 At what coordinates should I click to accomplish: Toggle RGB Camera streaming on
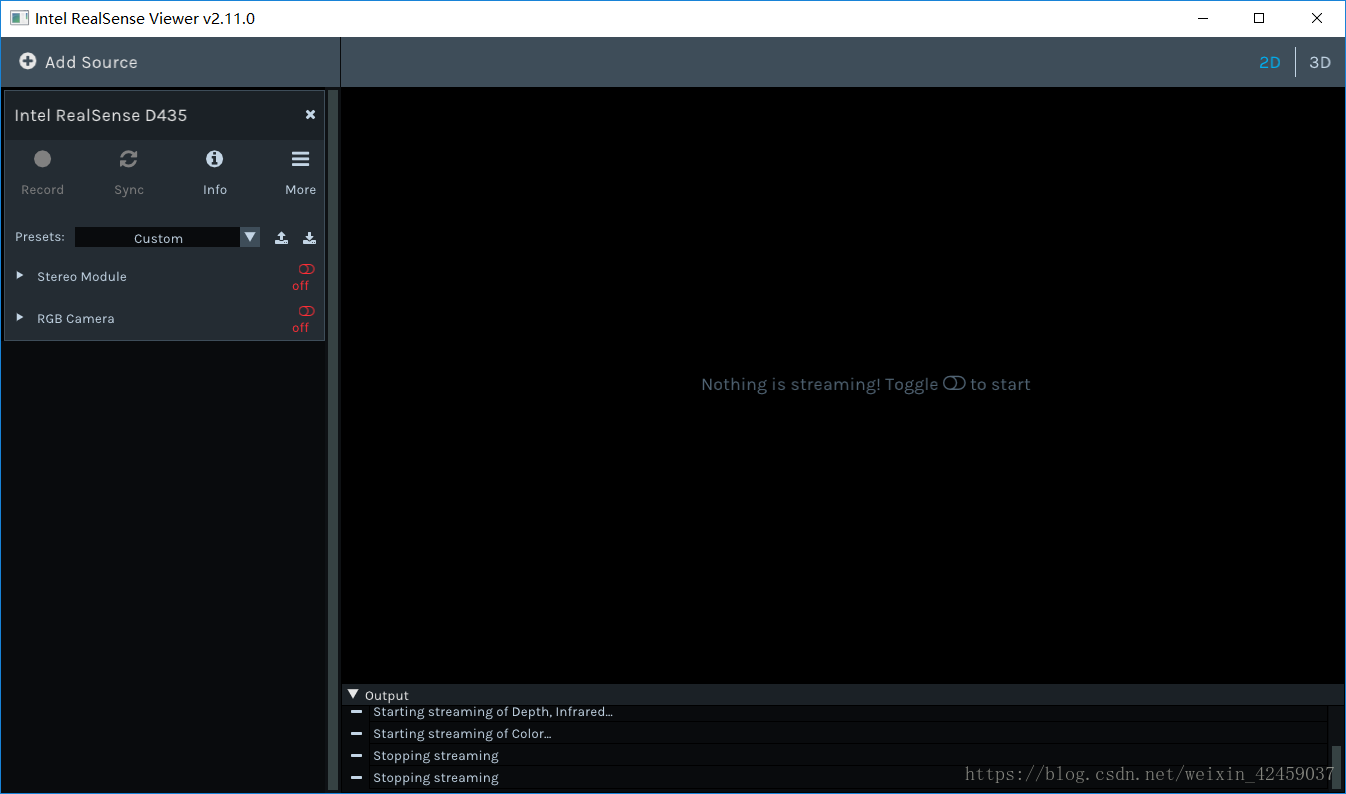point(306,311)
